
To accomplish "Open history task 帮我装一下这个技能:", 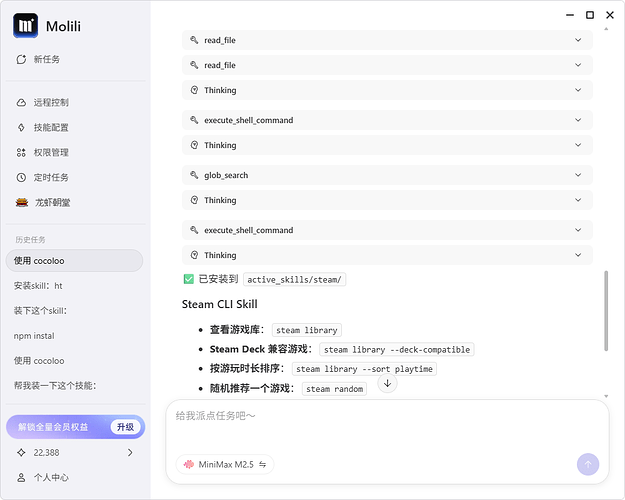I will [55, 386].
